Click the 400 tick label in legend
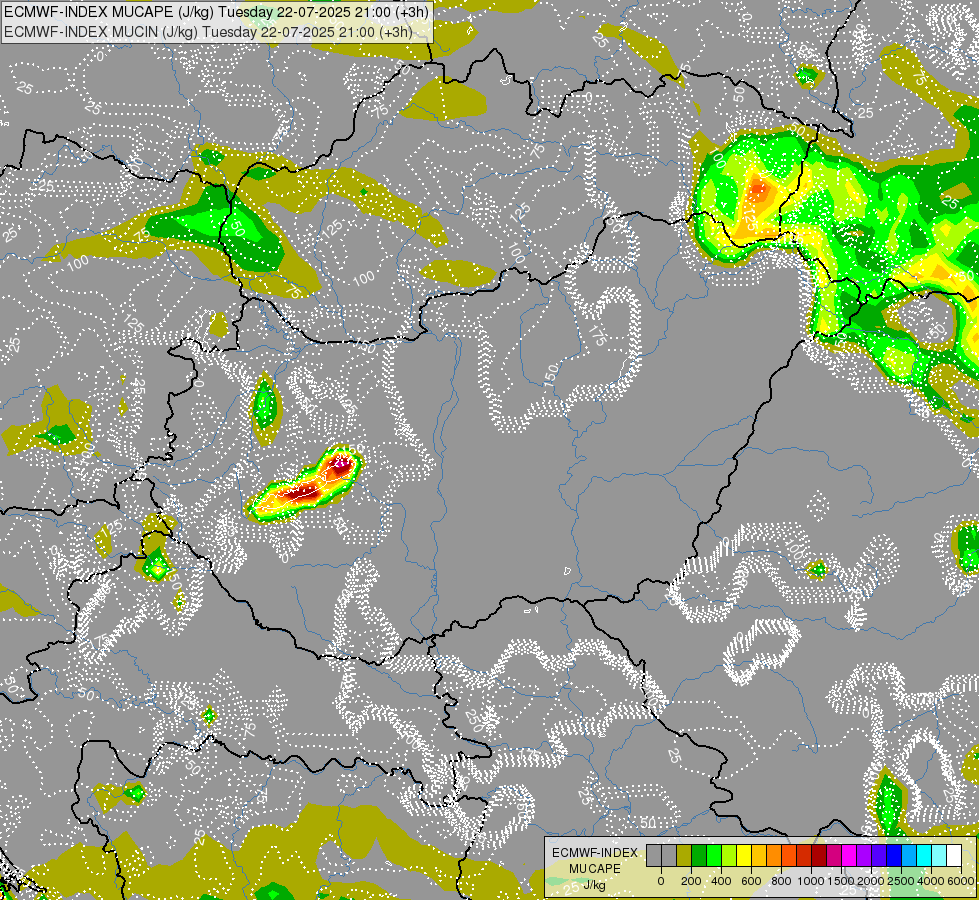This screenshot has width=979, height=900. [x=721, y=881]
